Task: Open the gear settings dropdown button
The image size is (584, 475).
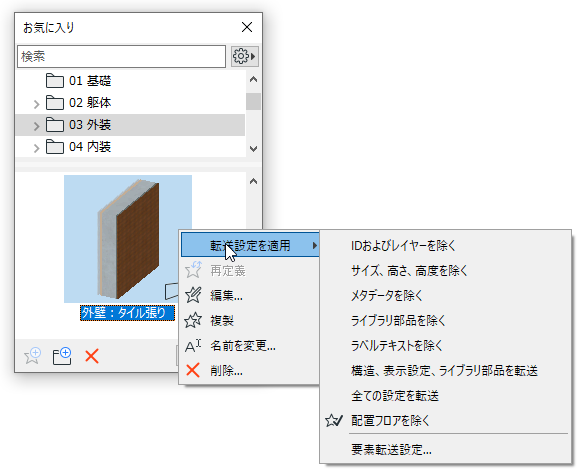Action: pyautogui.click(x=244, y=56)
